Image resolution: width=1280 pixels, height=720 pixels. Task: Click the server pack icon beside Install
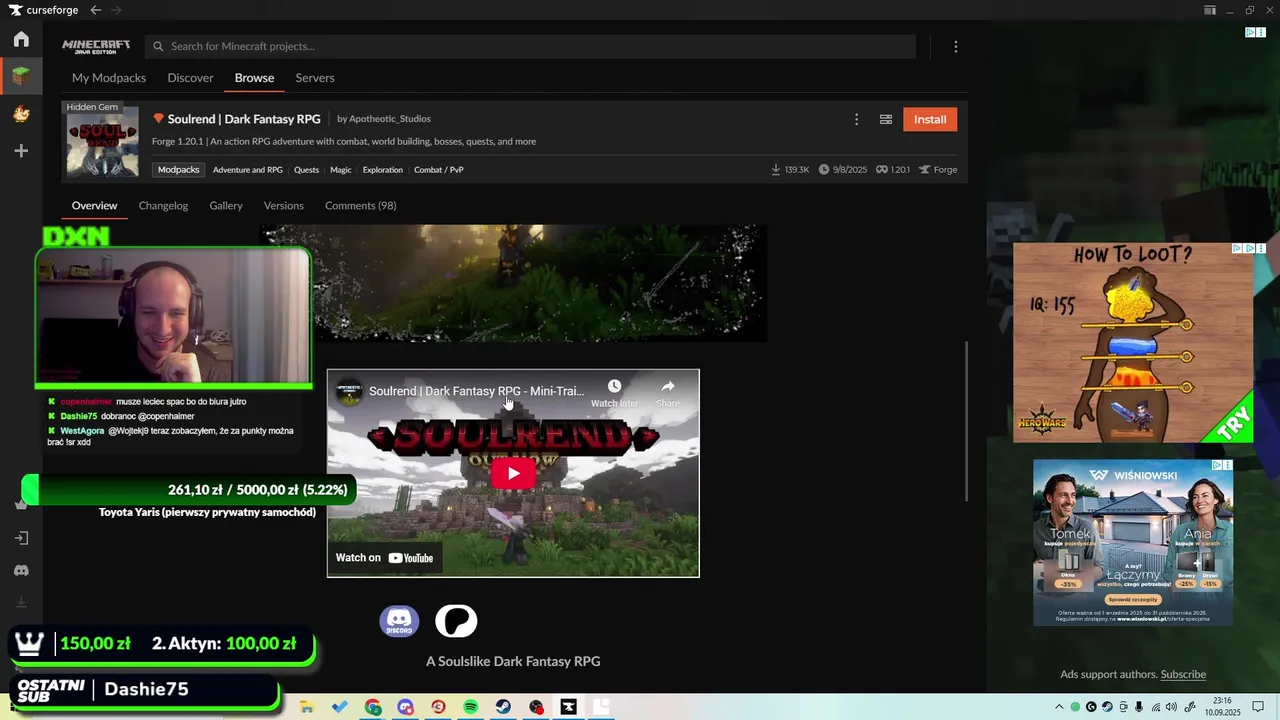(886, 120)
